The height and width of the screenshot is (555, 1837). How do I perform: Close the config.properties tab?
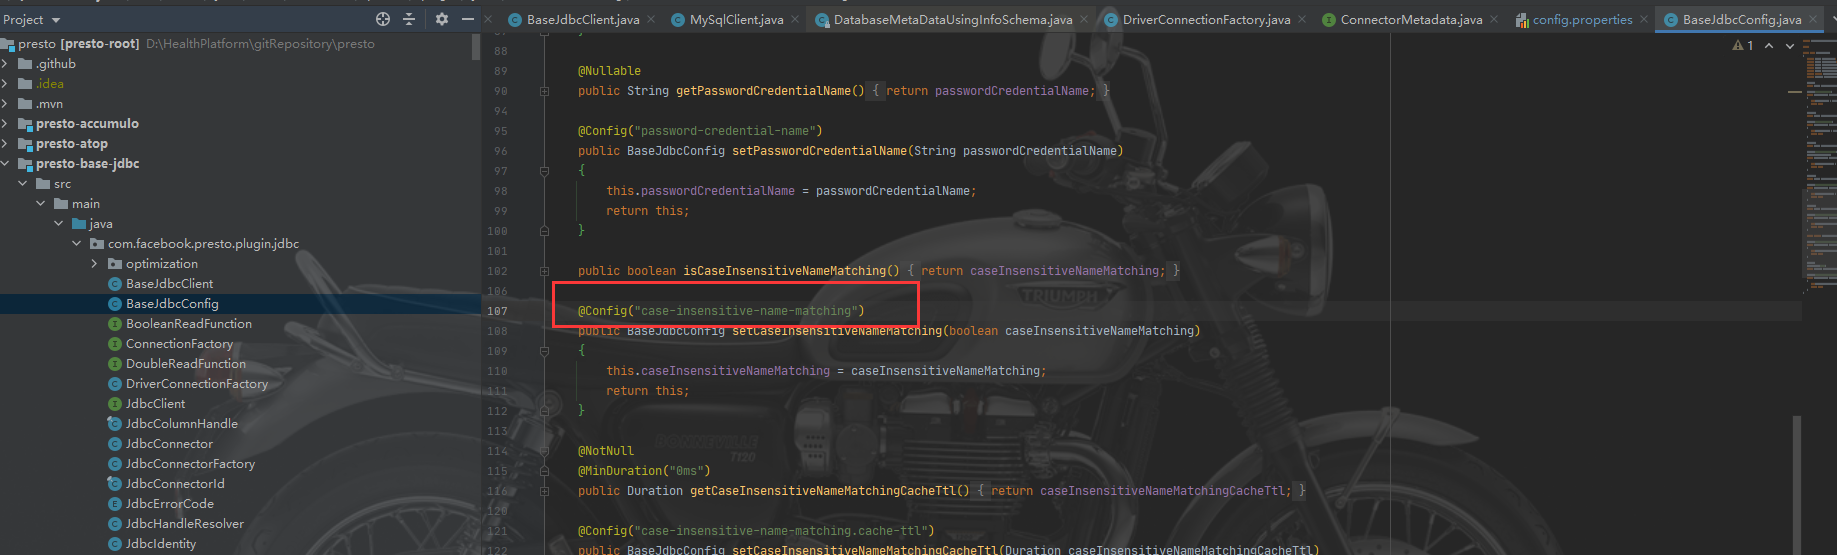pyautogui.click(x=1644, y=19)
